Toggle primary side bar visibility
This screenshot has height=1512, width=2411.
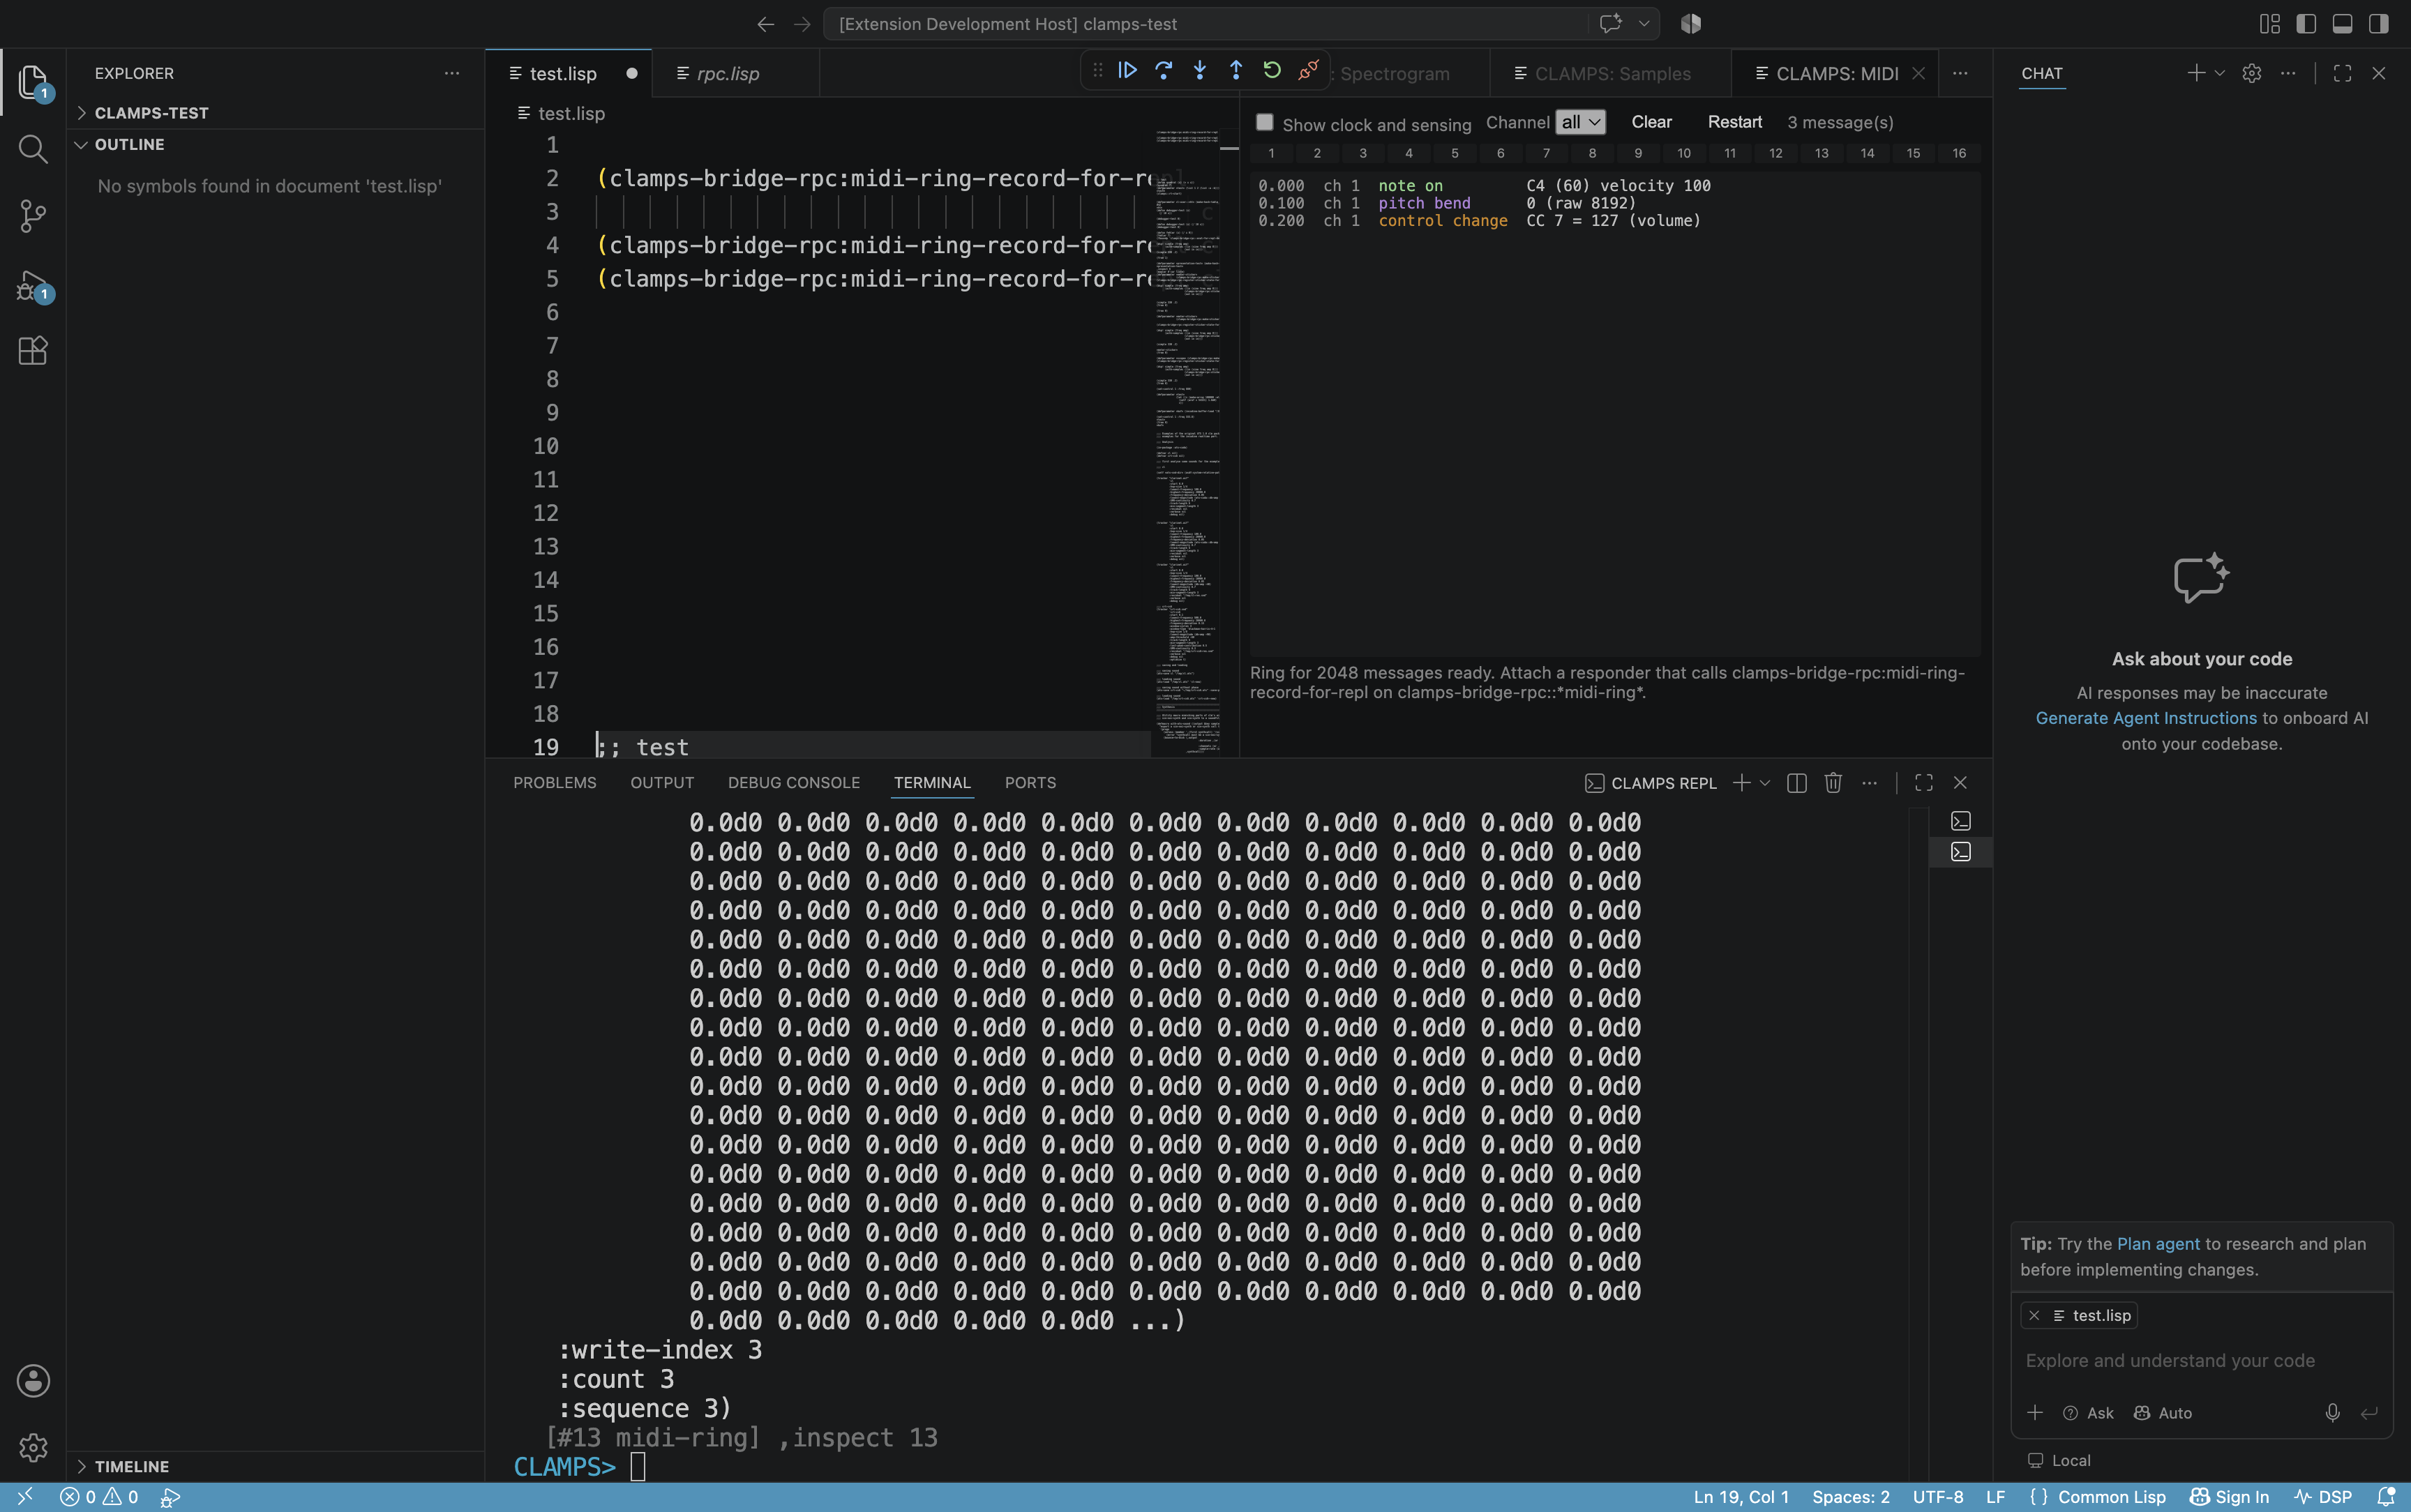click(x=2306, y=24)
